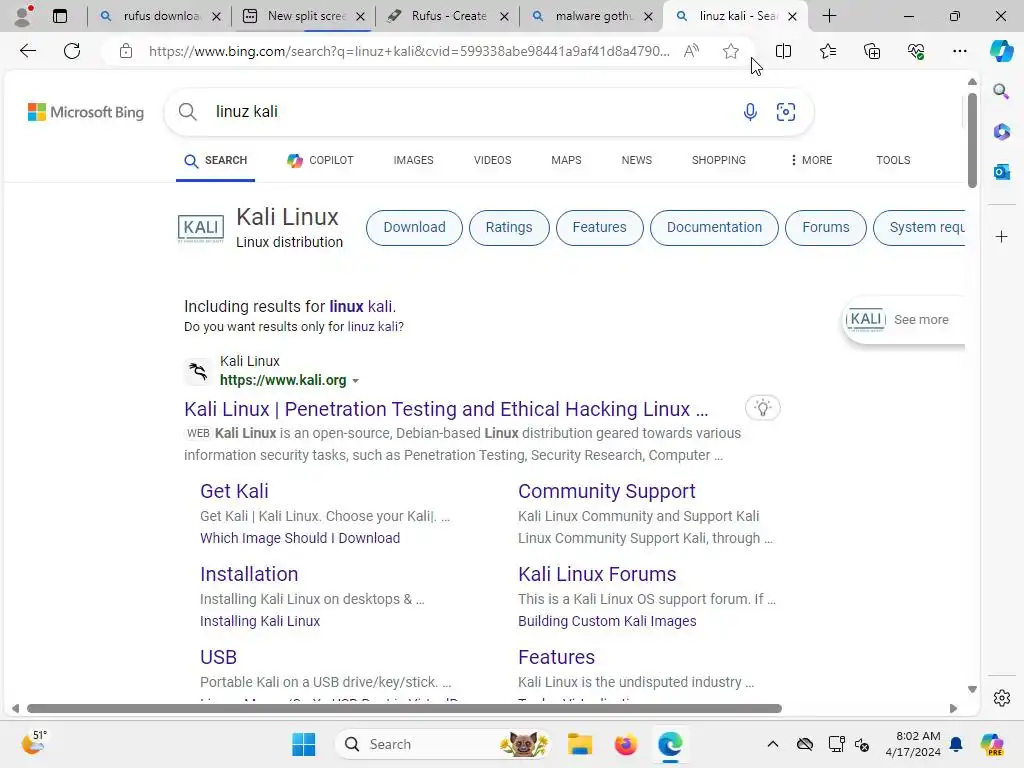The height and width of the screenshot is (768, 1024).
Task: Click the browser address bar URL
Action: pos(409,51)
